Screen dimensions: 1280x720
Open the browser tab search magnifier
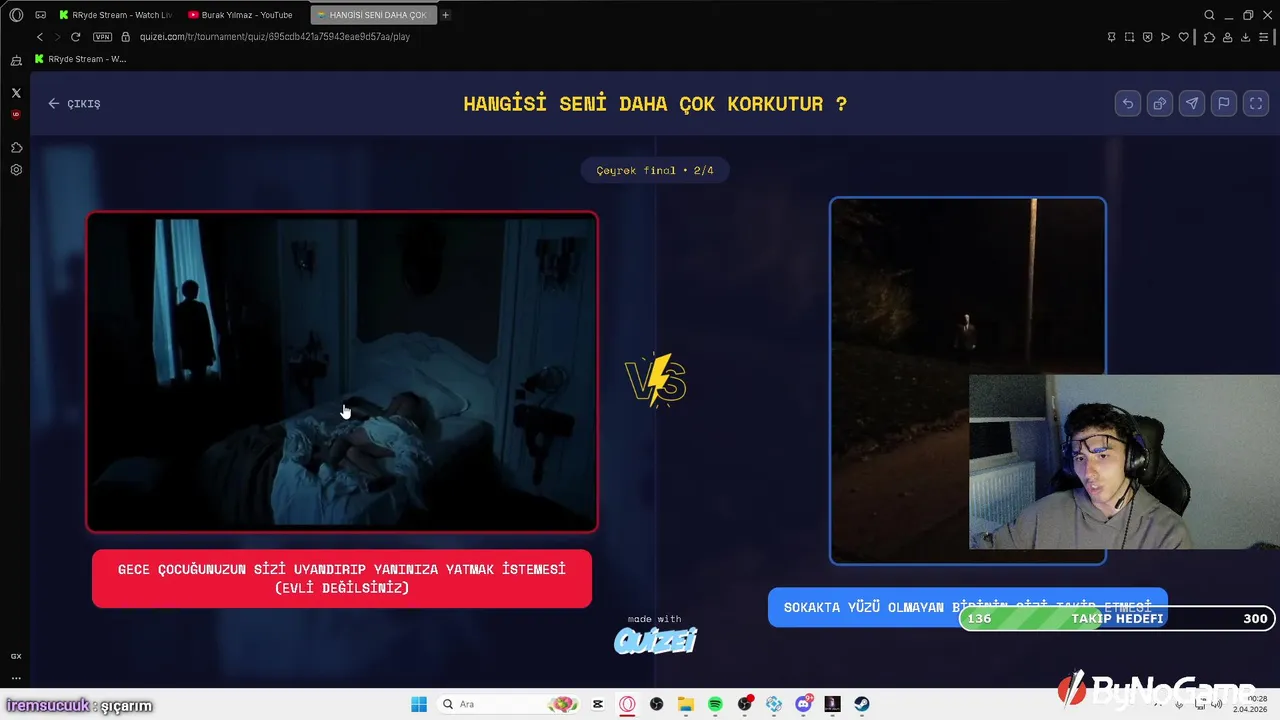1209,15
